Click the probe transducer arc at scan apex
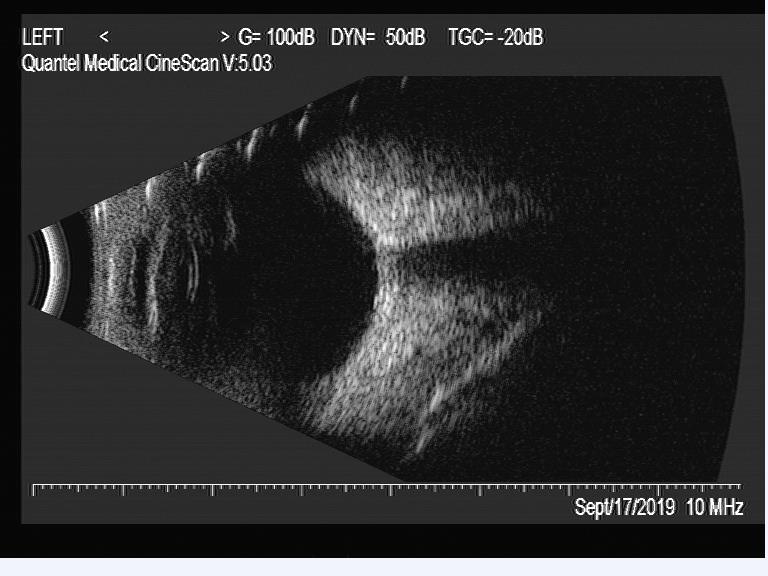768x576 pixels. pos(49,268)
